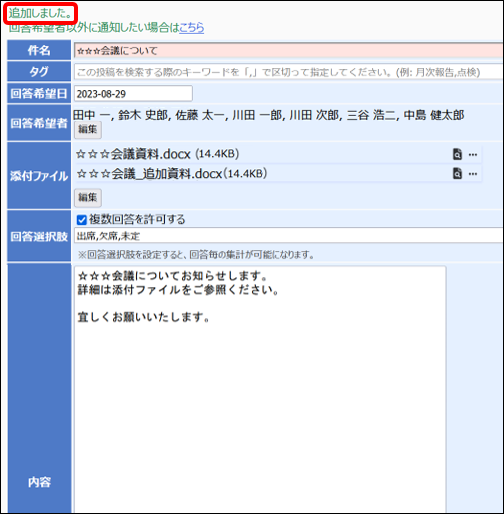This screenshot has width=504, height=514.
Task: Click into the タグ keyword field
Action: 289,72
